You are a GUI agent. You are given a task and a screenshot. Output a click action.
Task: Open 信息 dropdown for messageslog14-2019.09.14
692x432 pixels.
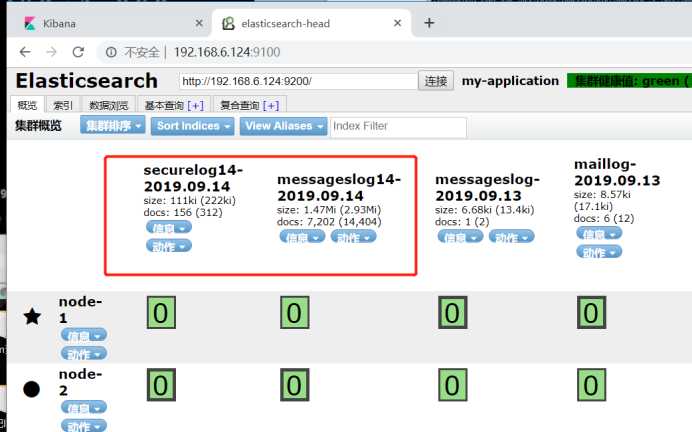(302, 237)
